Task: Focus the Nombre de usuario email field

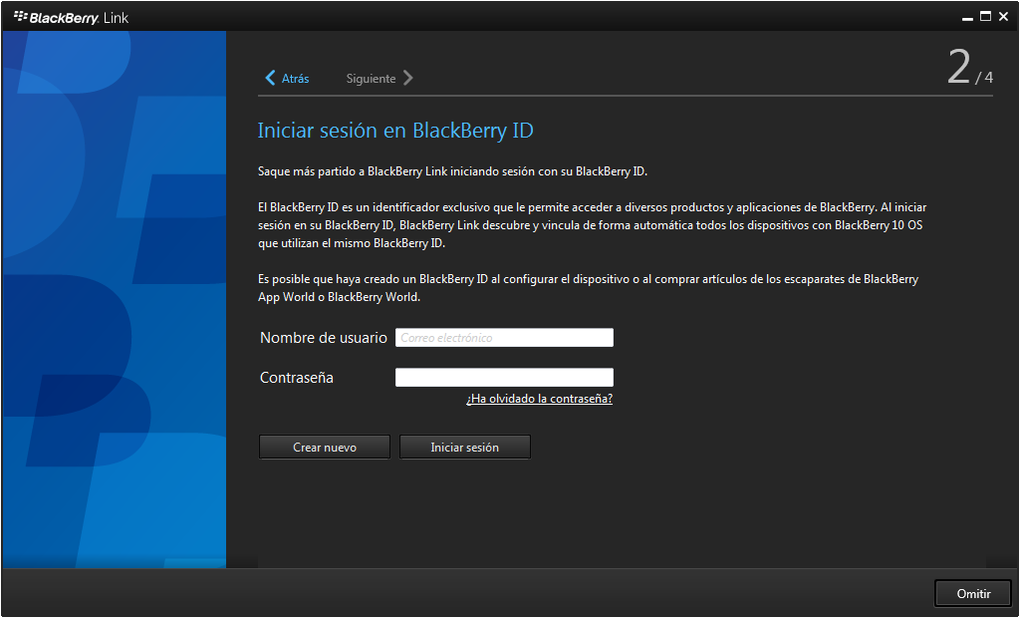Action: coord(504,338)
